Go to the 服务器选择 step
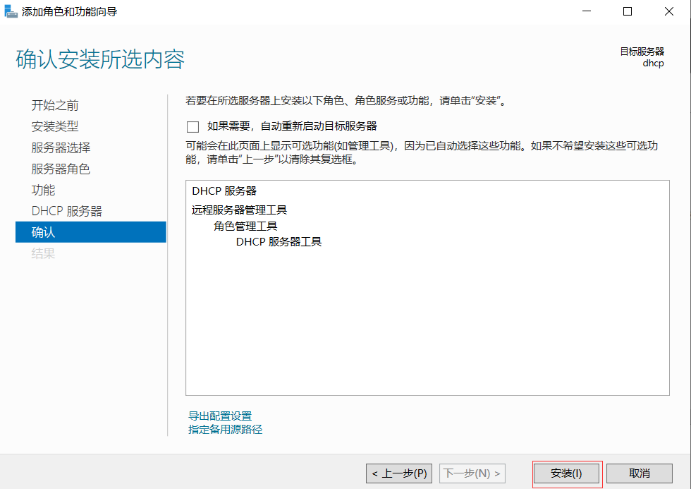The width and height of the screenshot is (691, 489). (61, 148)
